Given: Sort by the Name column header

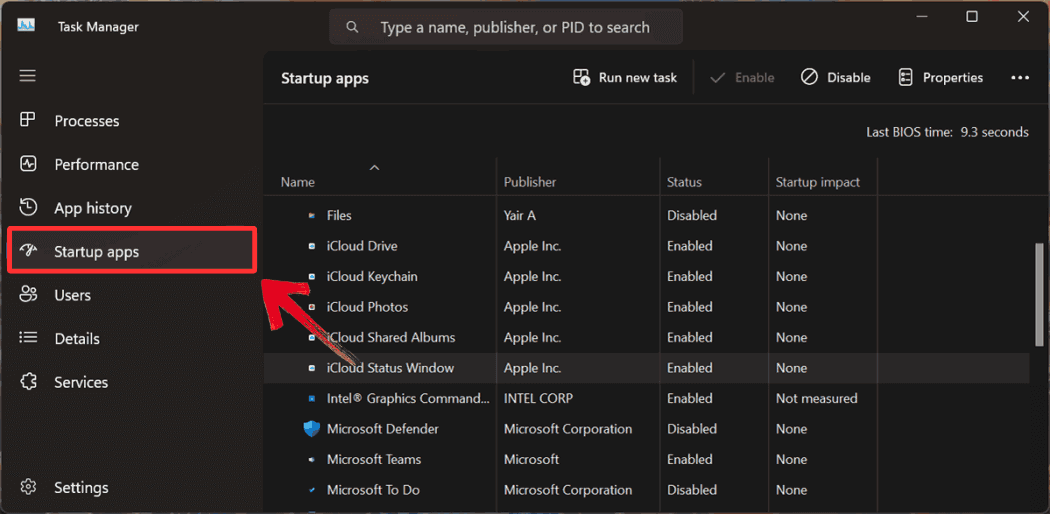Looking at the screenshot, I should tap(382, 182).
